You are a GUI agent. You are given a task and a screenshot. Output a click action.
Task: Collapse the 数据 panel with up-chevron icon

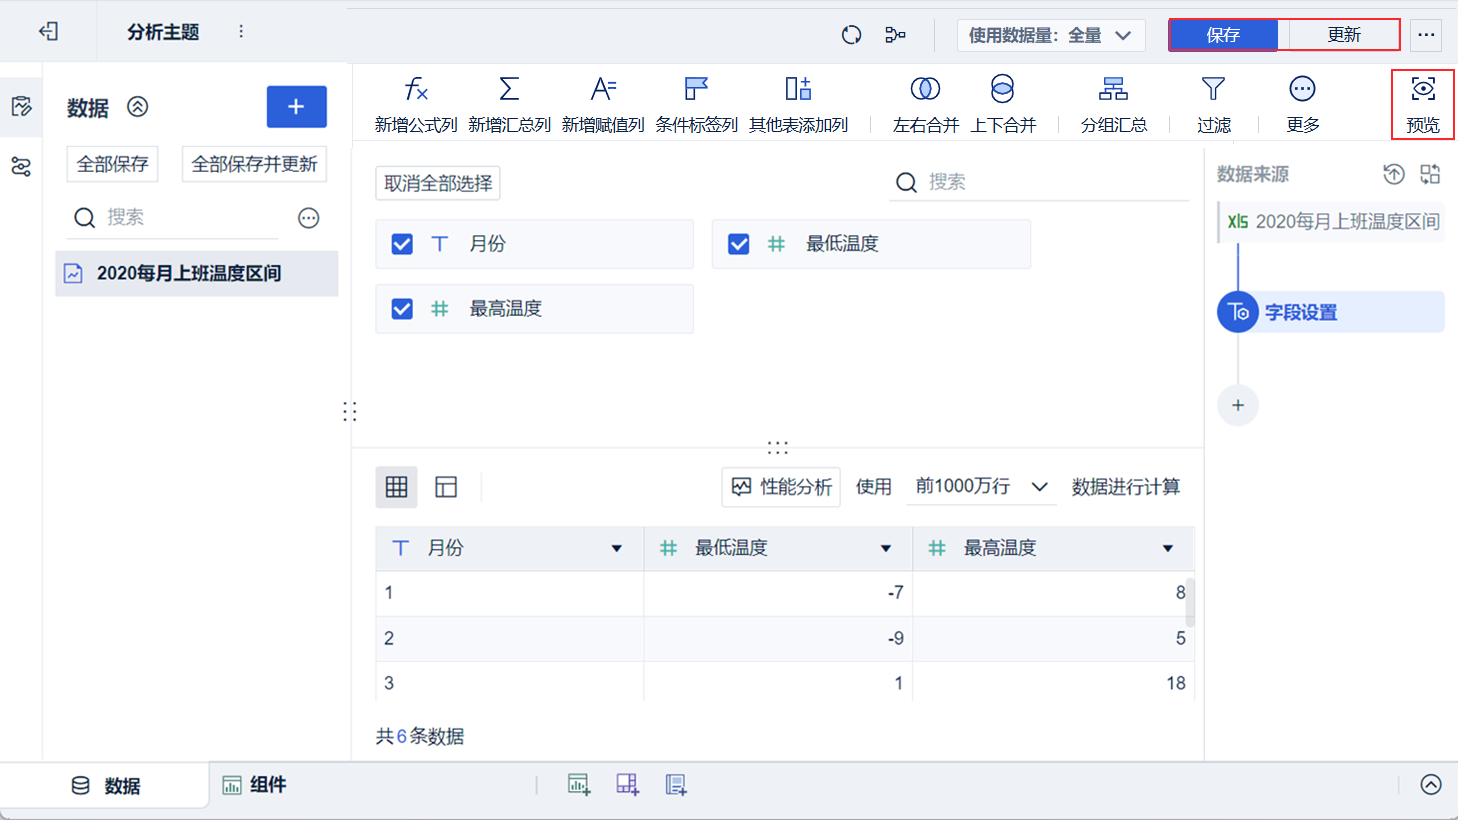click(138, 107)
